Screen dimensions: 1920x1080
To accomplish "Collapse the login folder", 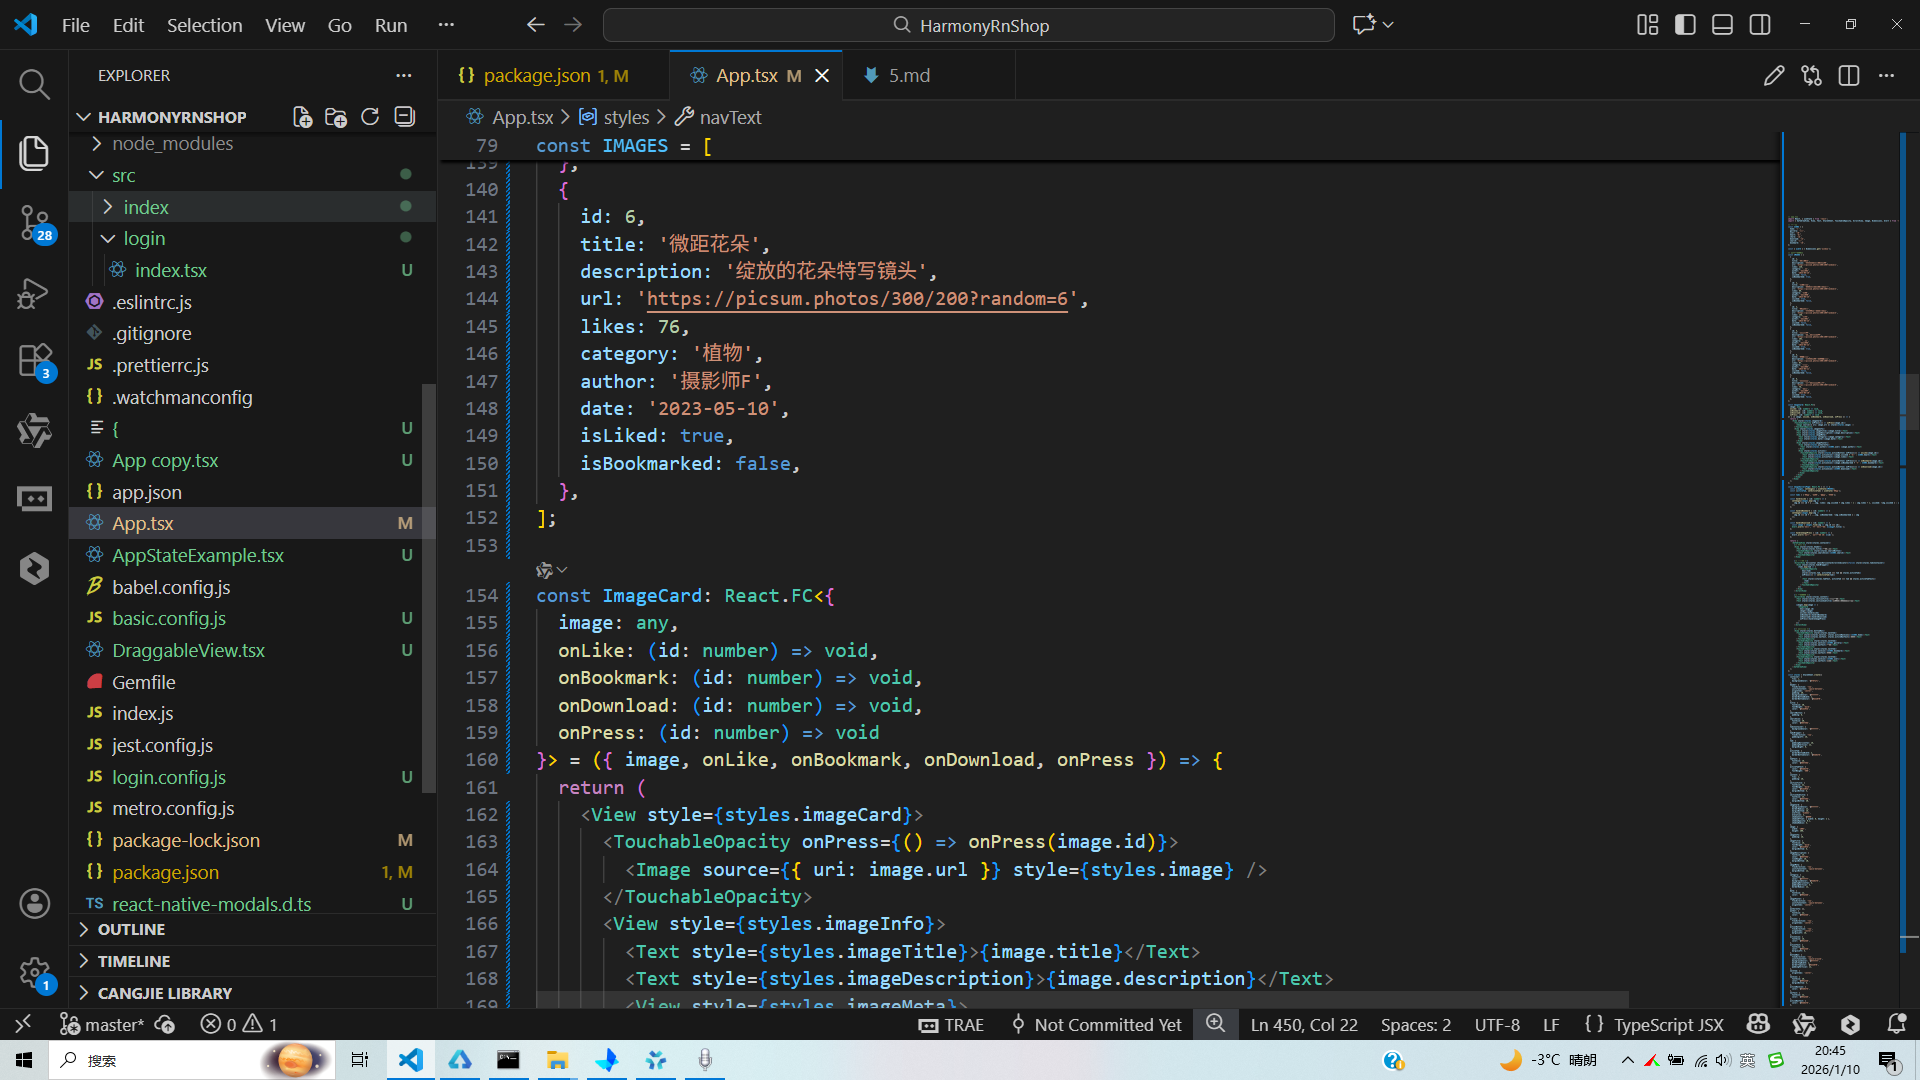I will pyautogui.click(x=144, y=238).
